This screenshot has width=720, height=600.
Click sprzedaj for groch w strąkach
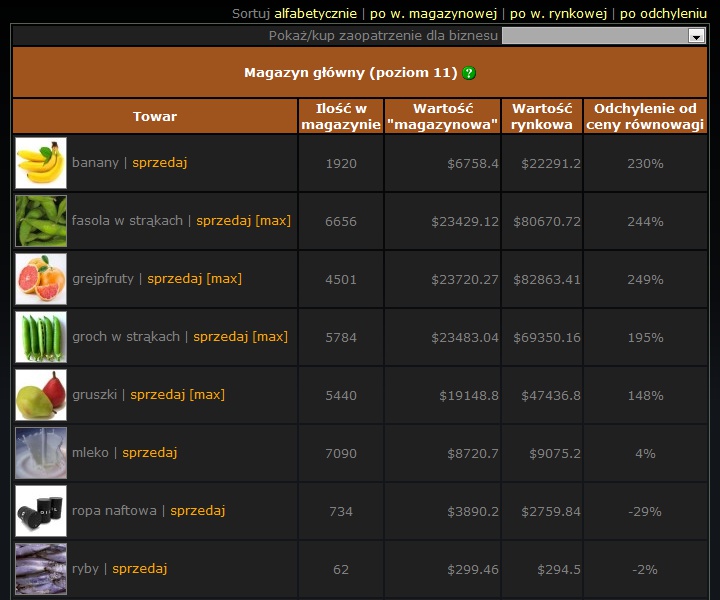(x=220, y=336)
